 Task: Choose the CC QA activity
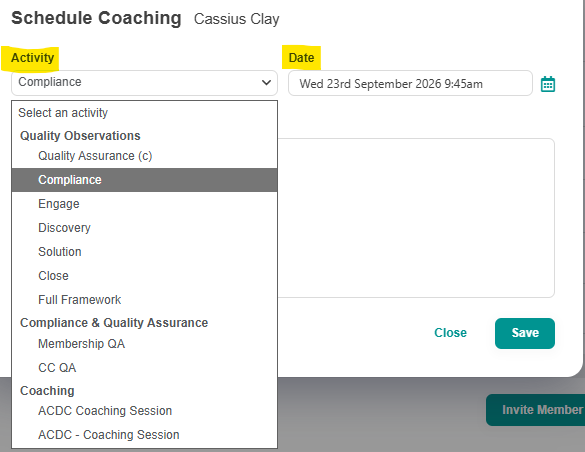[x=144, y=368]
